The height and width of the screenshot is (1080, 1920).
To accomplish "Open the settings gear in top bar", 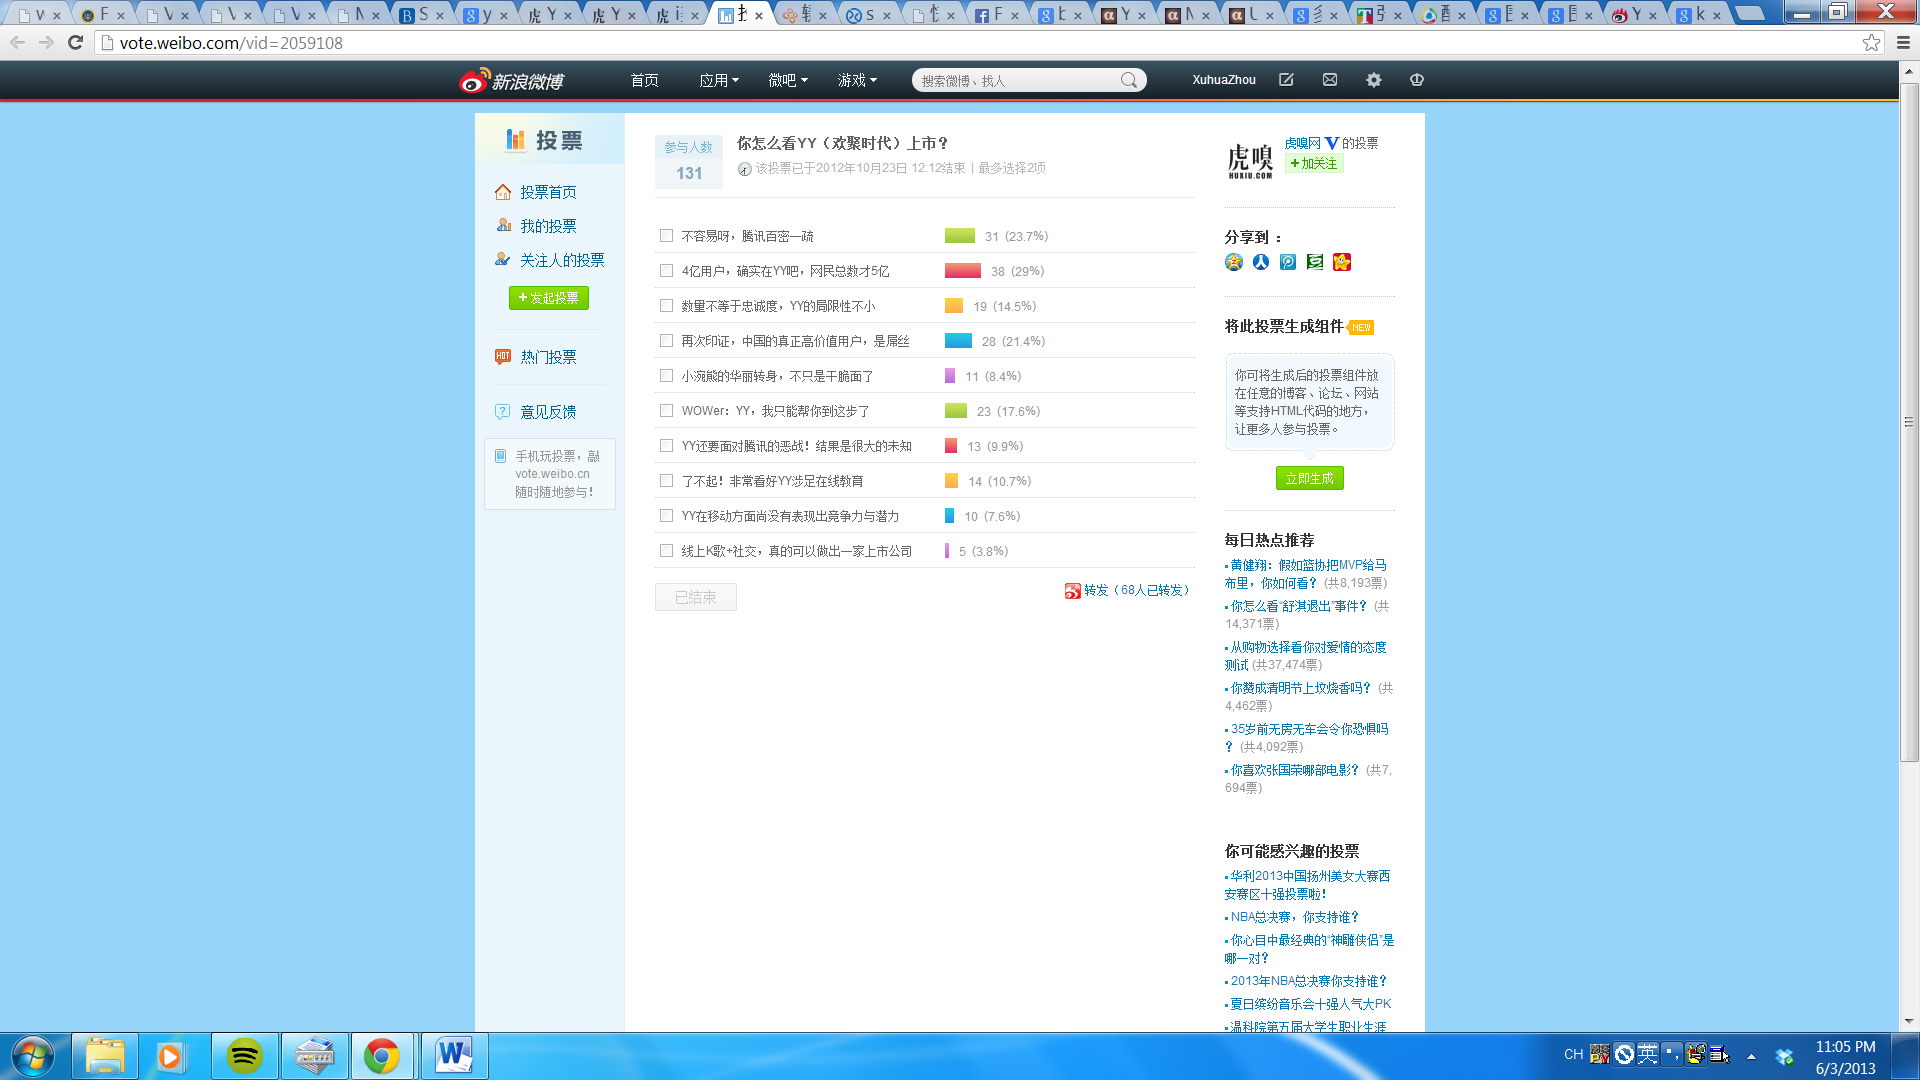I will 1373,80.
